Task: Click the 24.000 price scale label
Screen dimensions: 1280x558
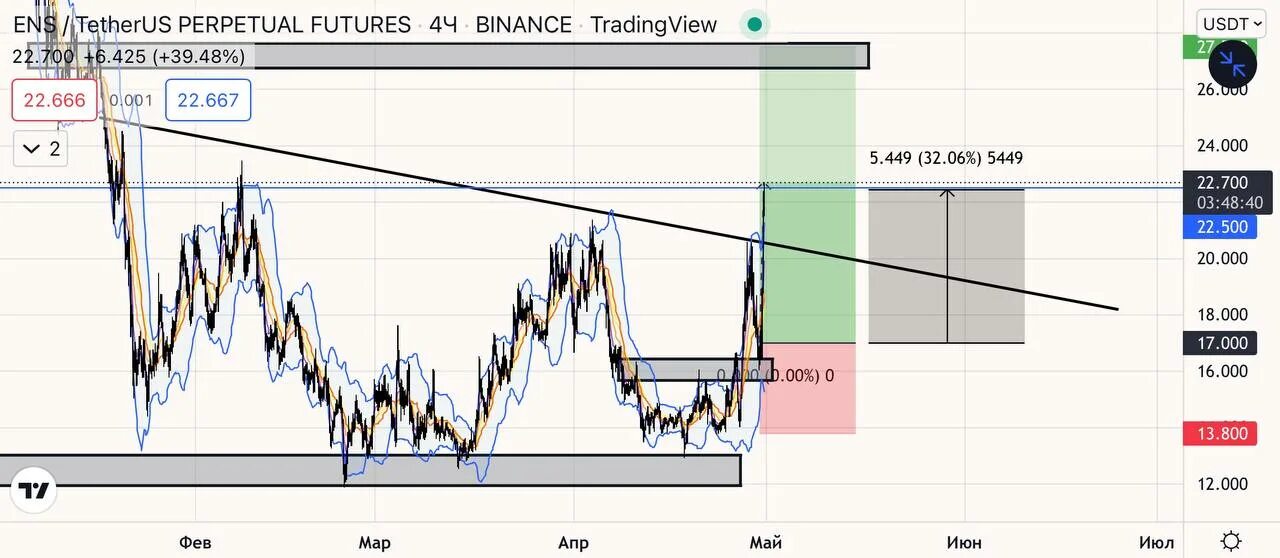Action: (1222, 145)
